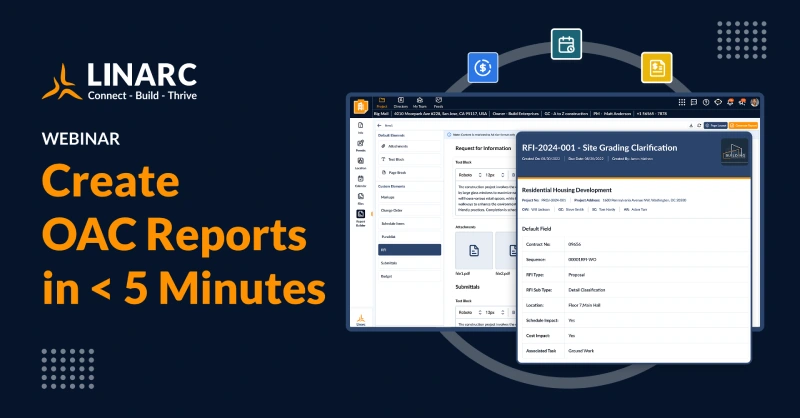Image resolution: width=800 pixels, height=418 pixels.
Task: Click the eye icon in top bar
Action: click(718, 102)
